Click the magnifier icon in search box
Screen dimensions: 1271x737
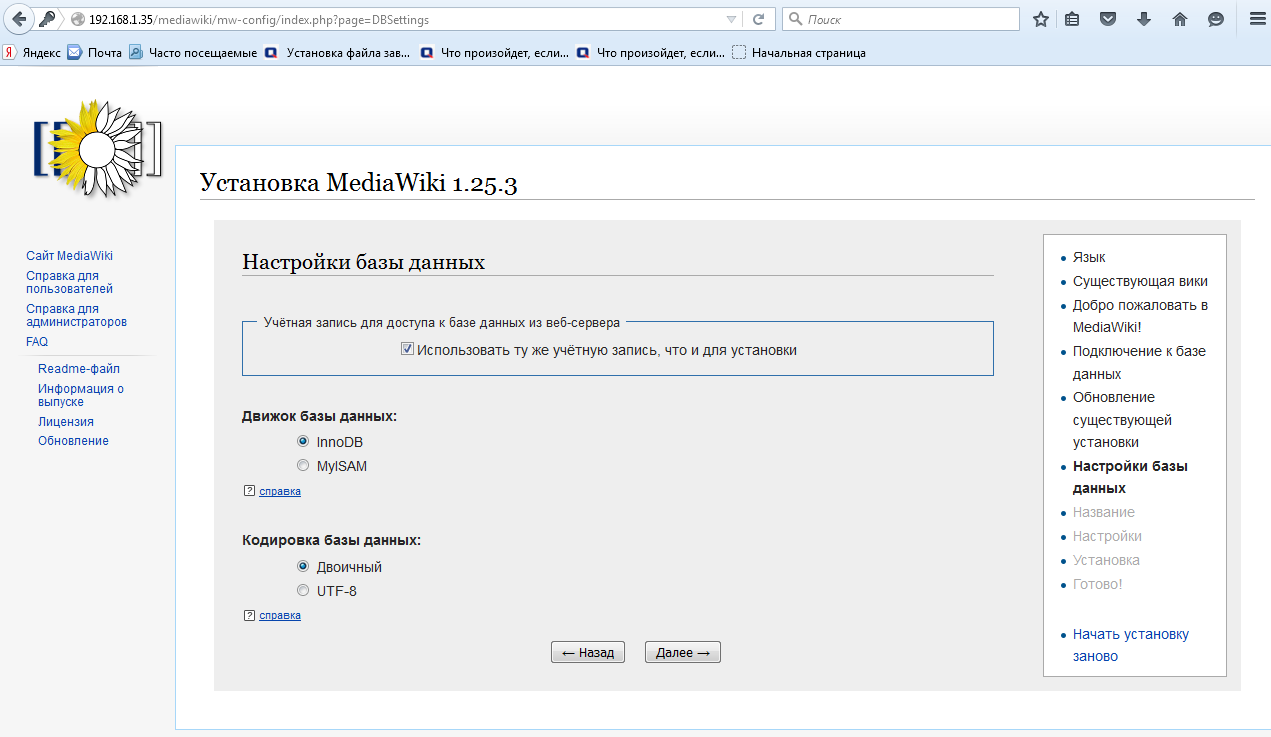[796, 19]
